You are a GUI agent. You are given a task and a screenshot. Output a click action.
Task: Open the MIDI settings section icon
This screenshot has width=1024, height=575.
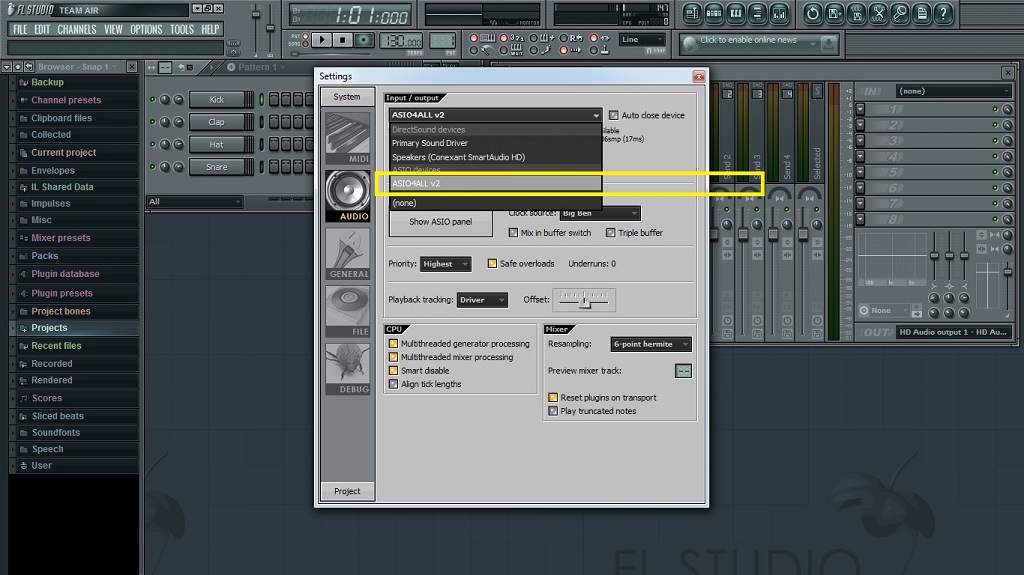tap(348, 138)
